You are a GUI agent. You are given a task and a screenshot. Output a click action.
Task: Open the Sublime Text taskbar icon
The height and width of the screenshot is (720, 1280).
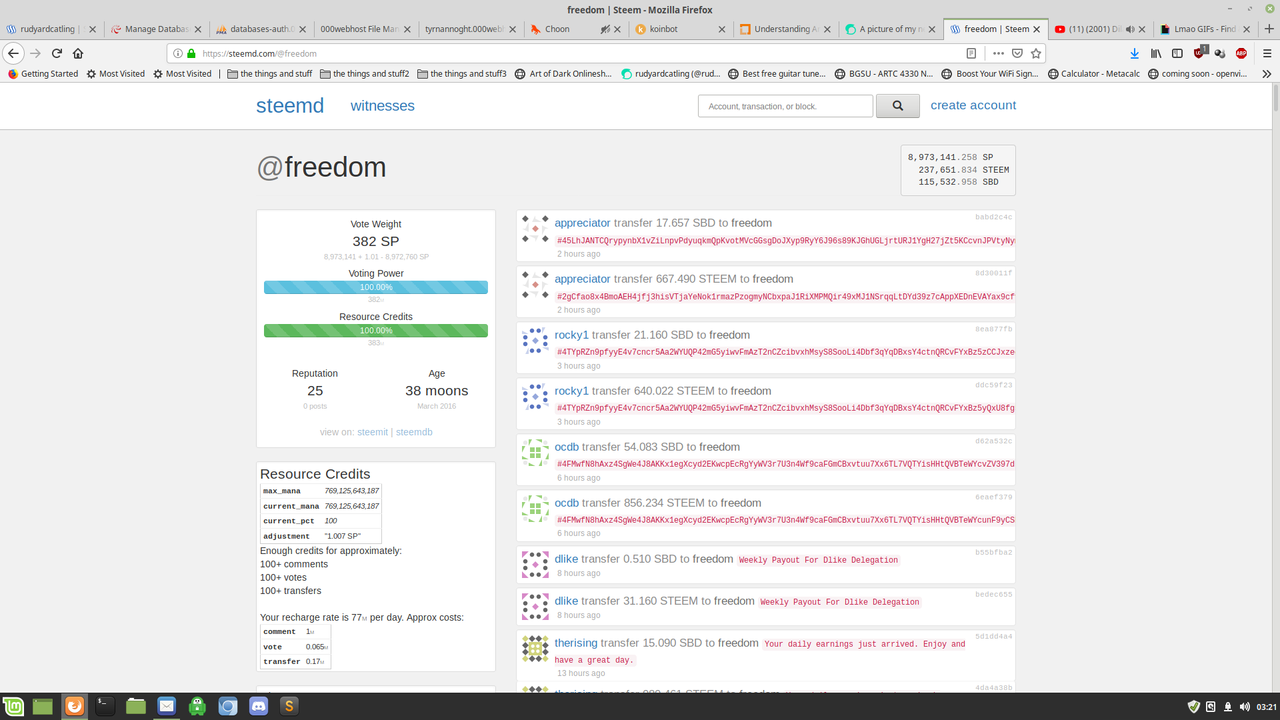(290, 706)
